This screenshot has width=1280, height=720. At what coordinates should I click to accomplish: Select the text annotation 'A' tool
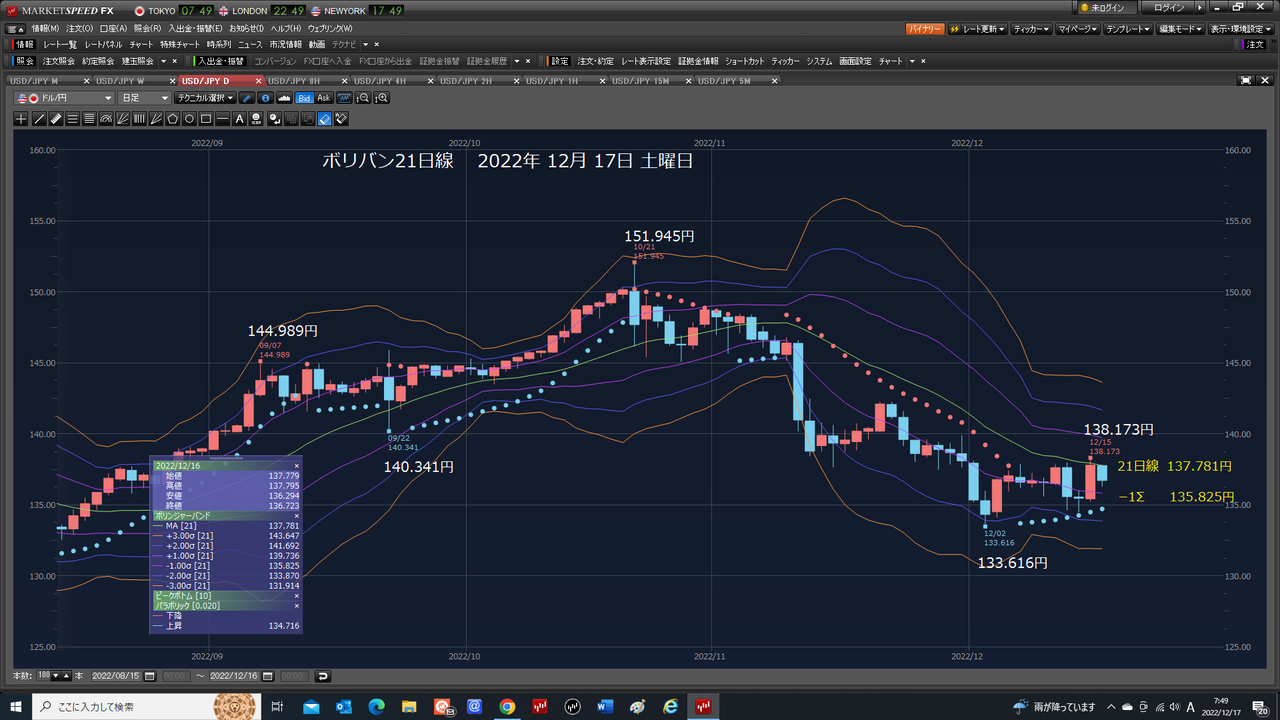coord(239,119)
